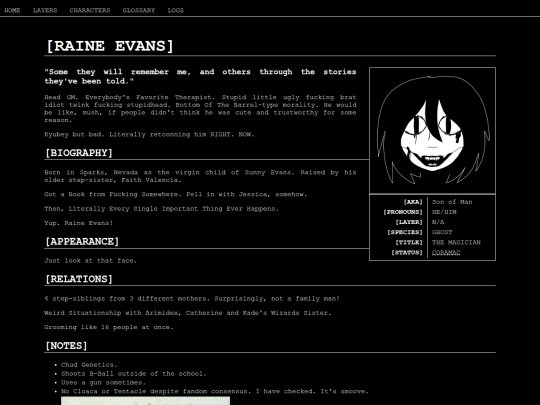Click the image below the notes list
Screen dimensions: 540x405
pos(145,401)
